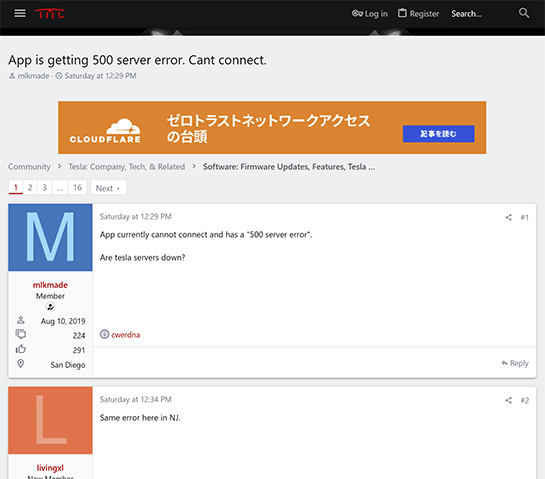This screenshot has width=545, height=479.
Task: Open Software: Firmware Updates breadcrumb
Action: click(289, 167)
